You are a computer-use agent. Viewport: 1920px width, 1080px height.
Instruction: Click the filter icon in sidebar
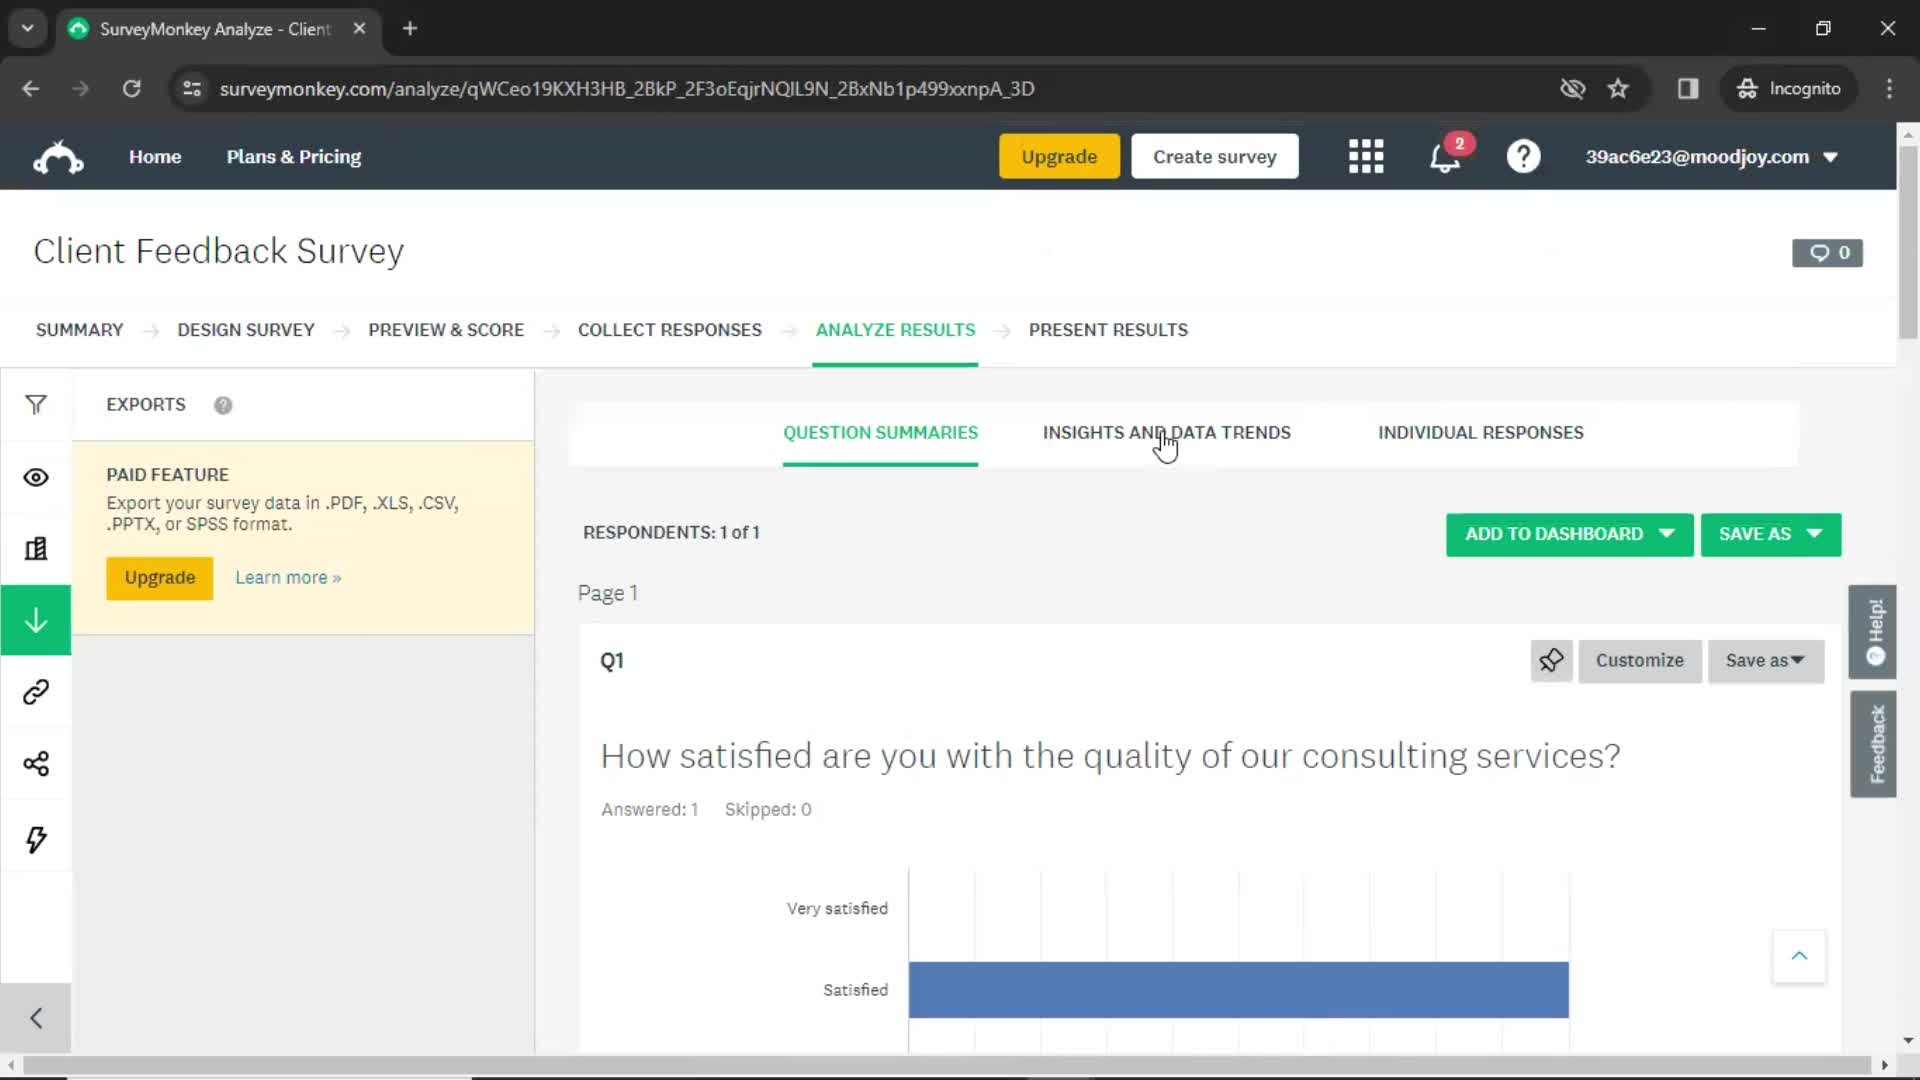(36, 404)
